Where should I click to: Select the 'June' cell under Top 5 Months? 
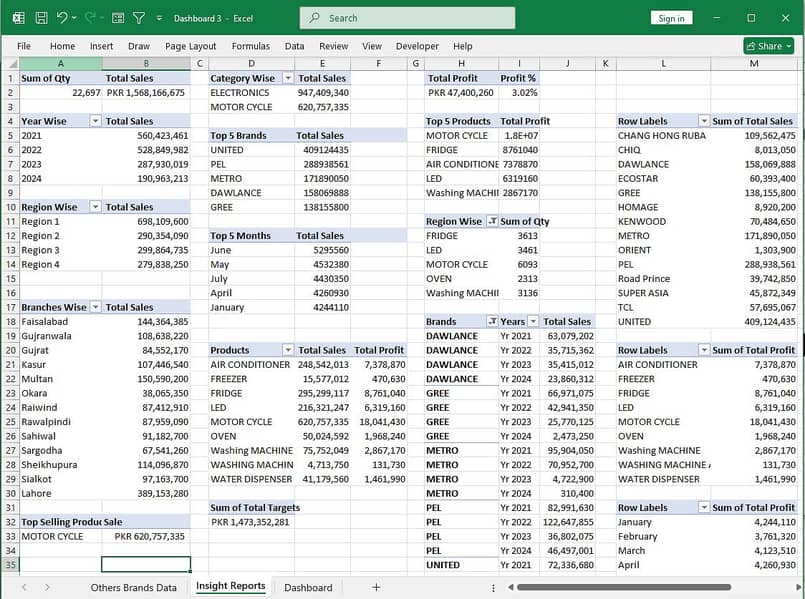(x=252, y=250)
